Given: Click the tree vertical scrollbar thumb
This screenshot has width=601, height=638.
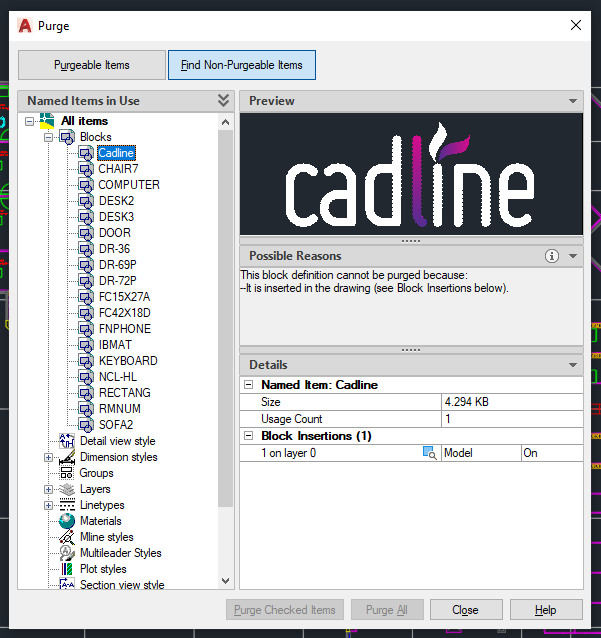Looking at the screenshot, I should [x=225, y=318].
